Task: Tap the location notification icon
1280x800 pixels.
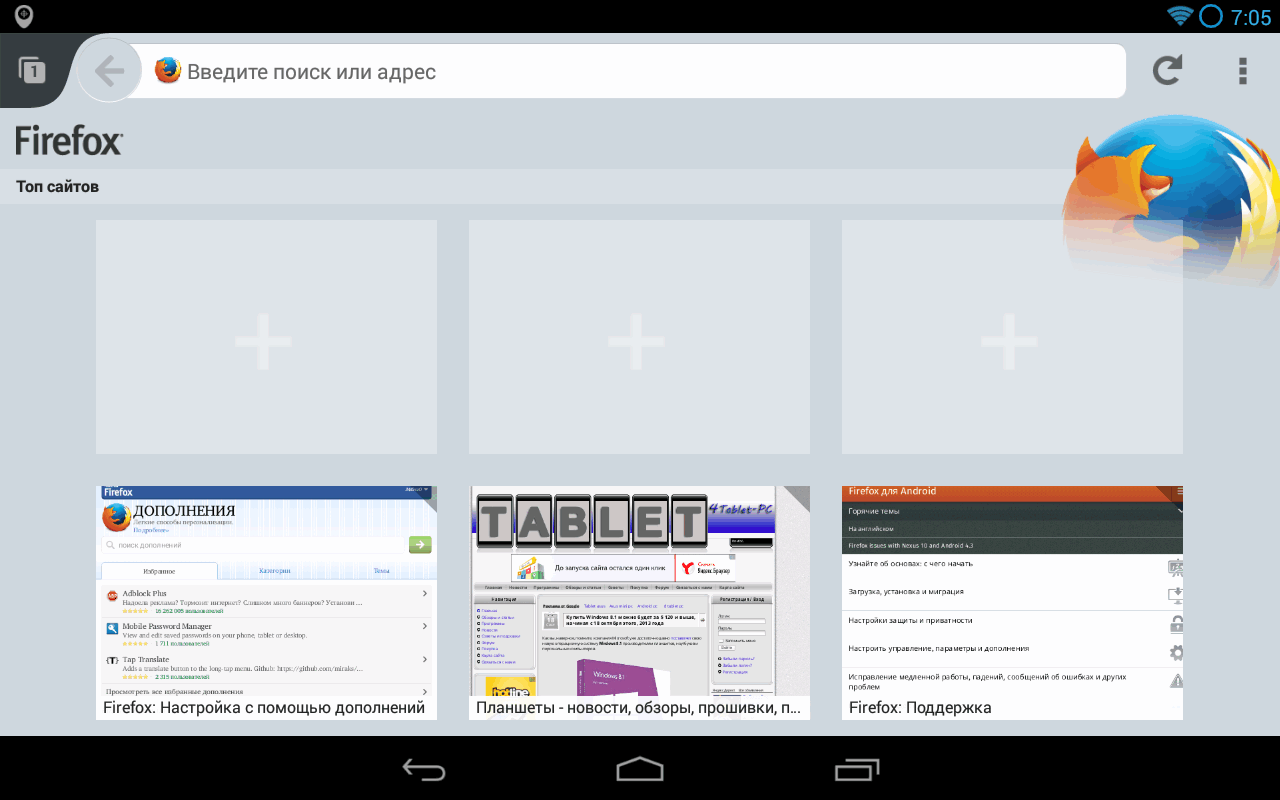Action: click(x=23, y=16)
